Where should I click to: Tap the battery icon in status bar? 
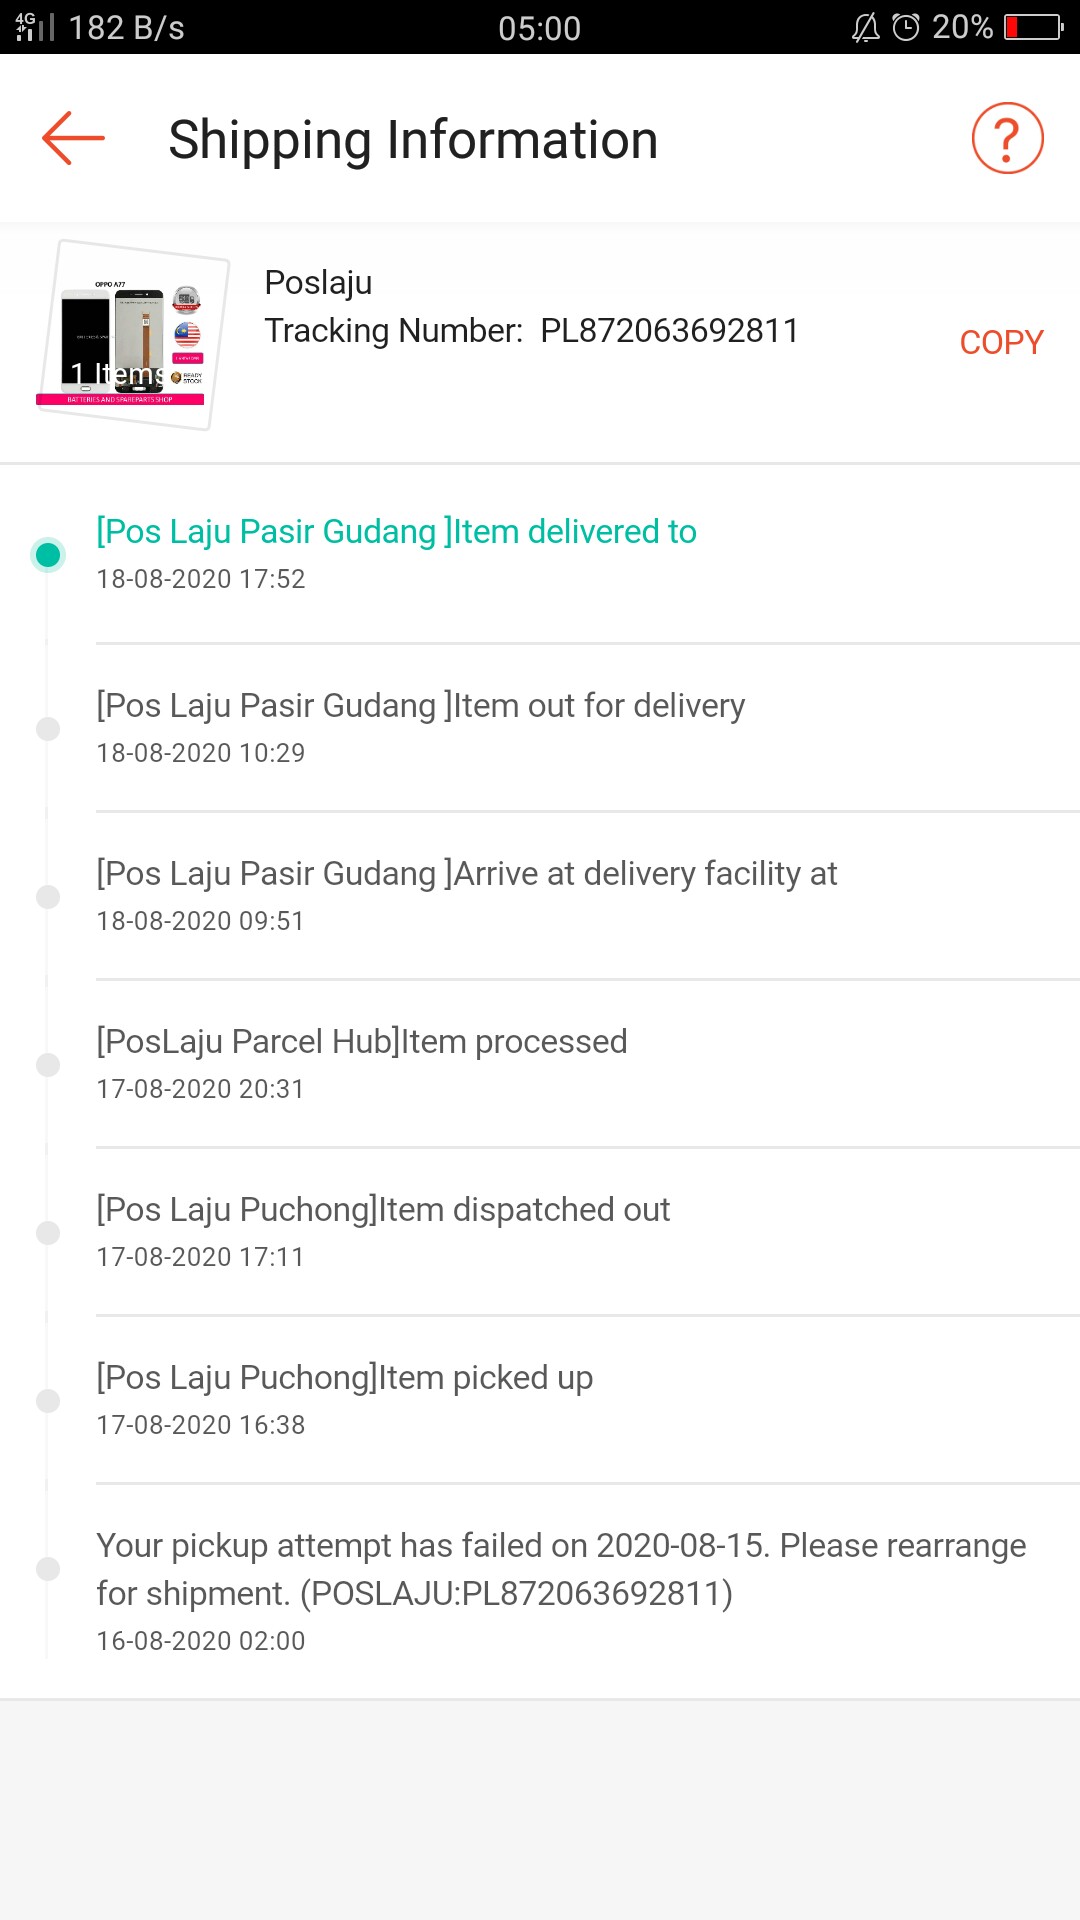click(x=1034, y=27)
